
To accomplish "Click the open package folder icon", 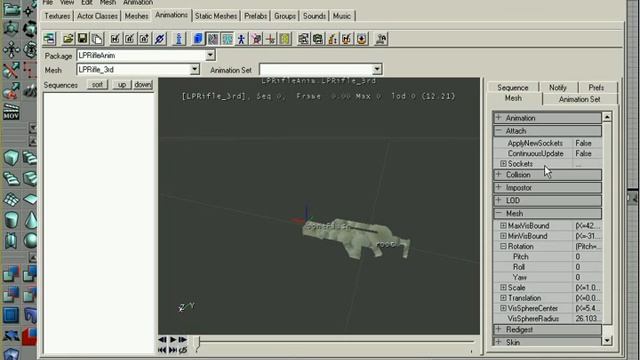I will (x=68, y=39).
